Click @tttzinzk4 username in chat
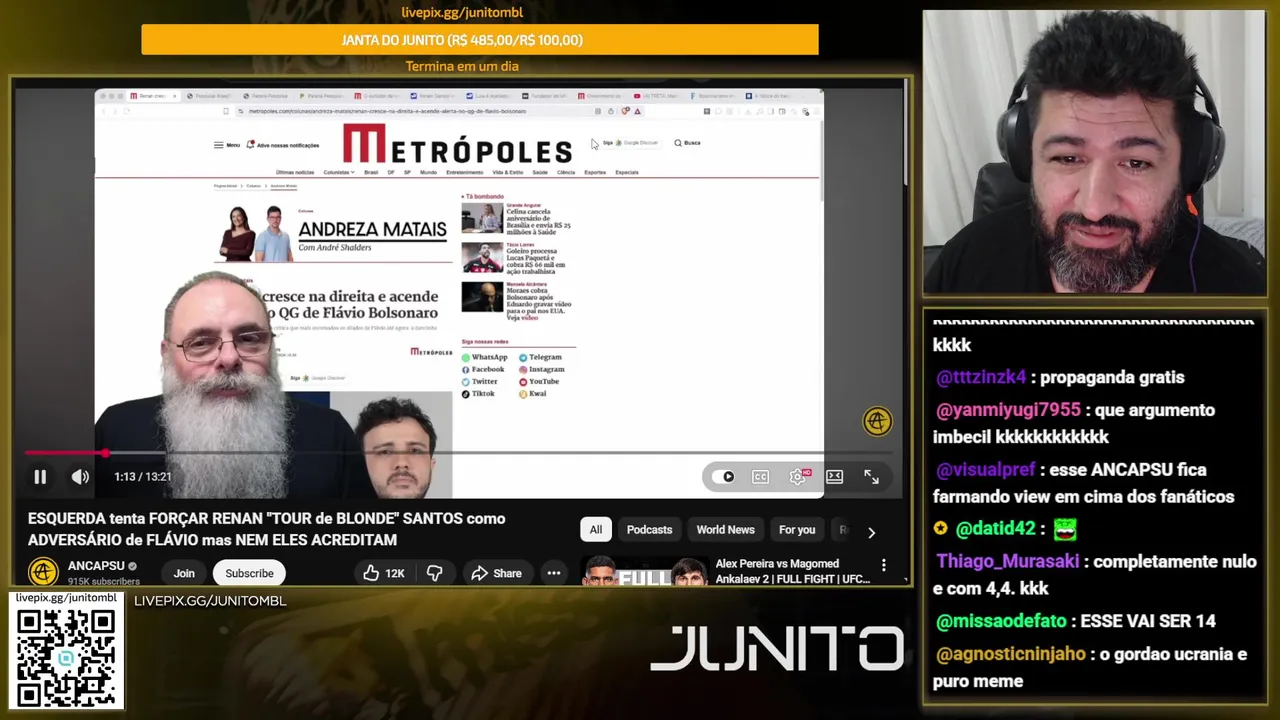 click(x=981, y=378)
